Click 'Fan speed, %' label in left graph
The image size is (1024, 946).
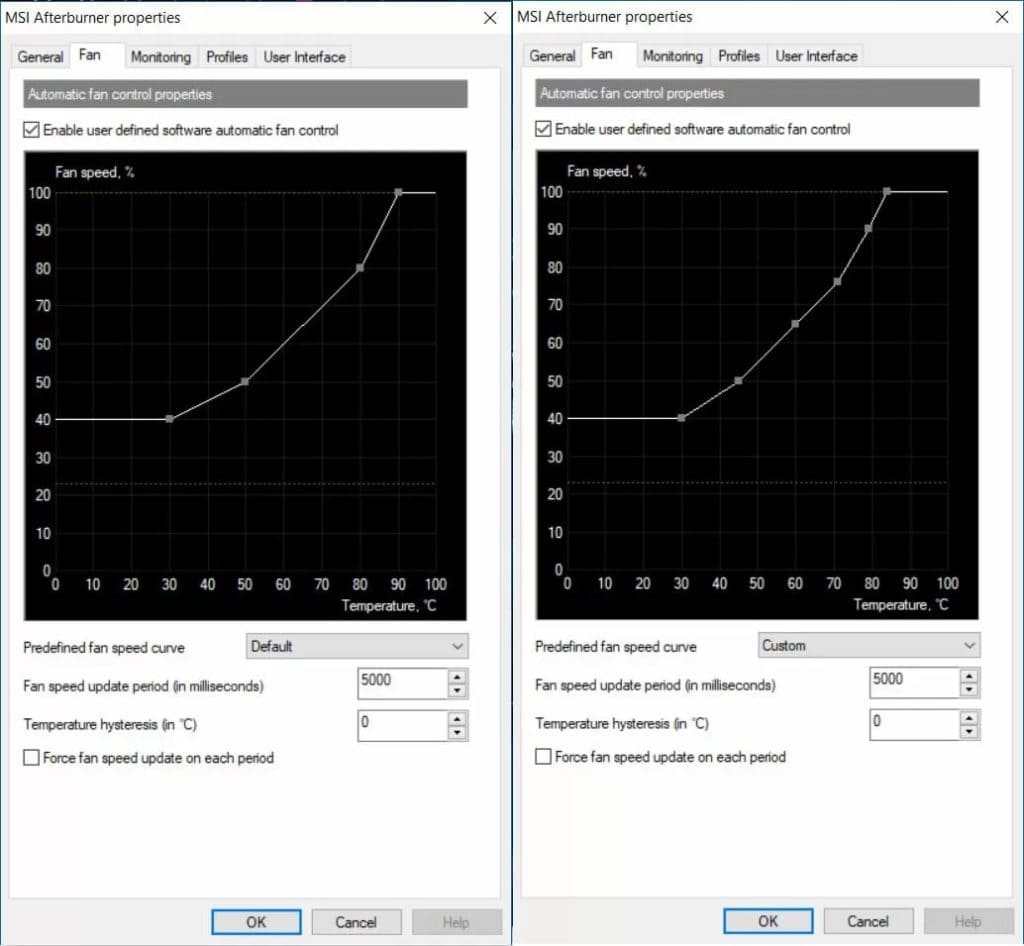(95, 172)
